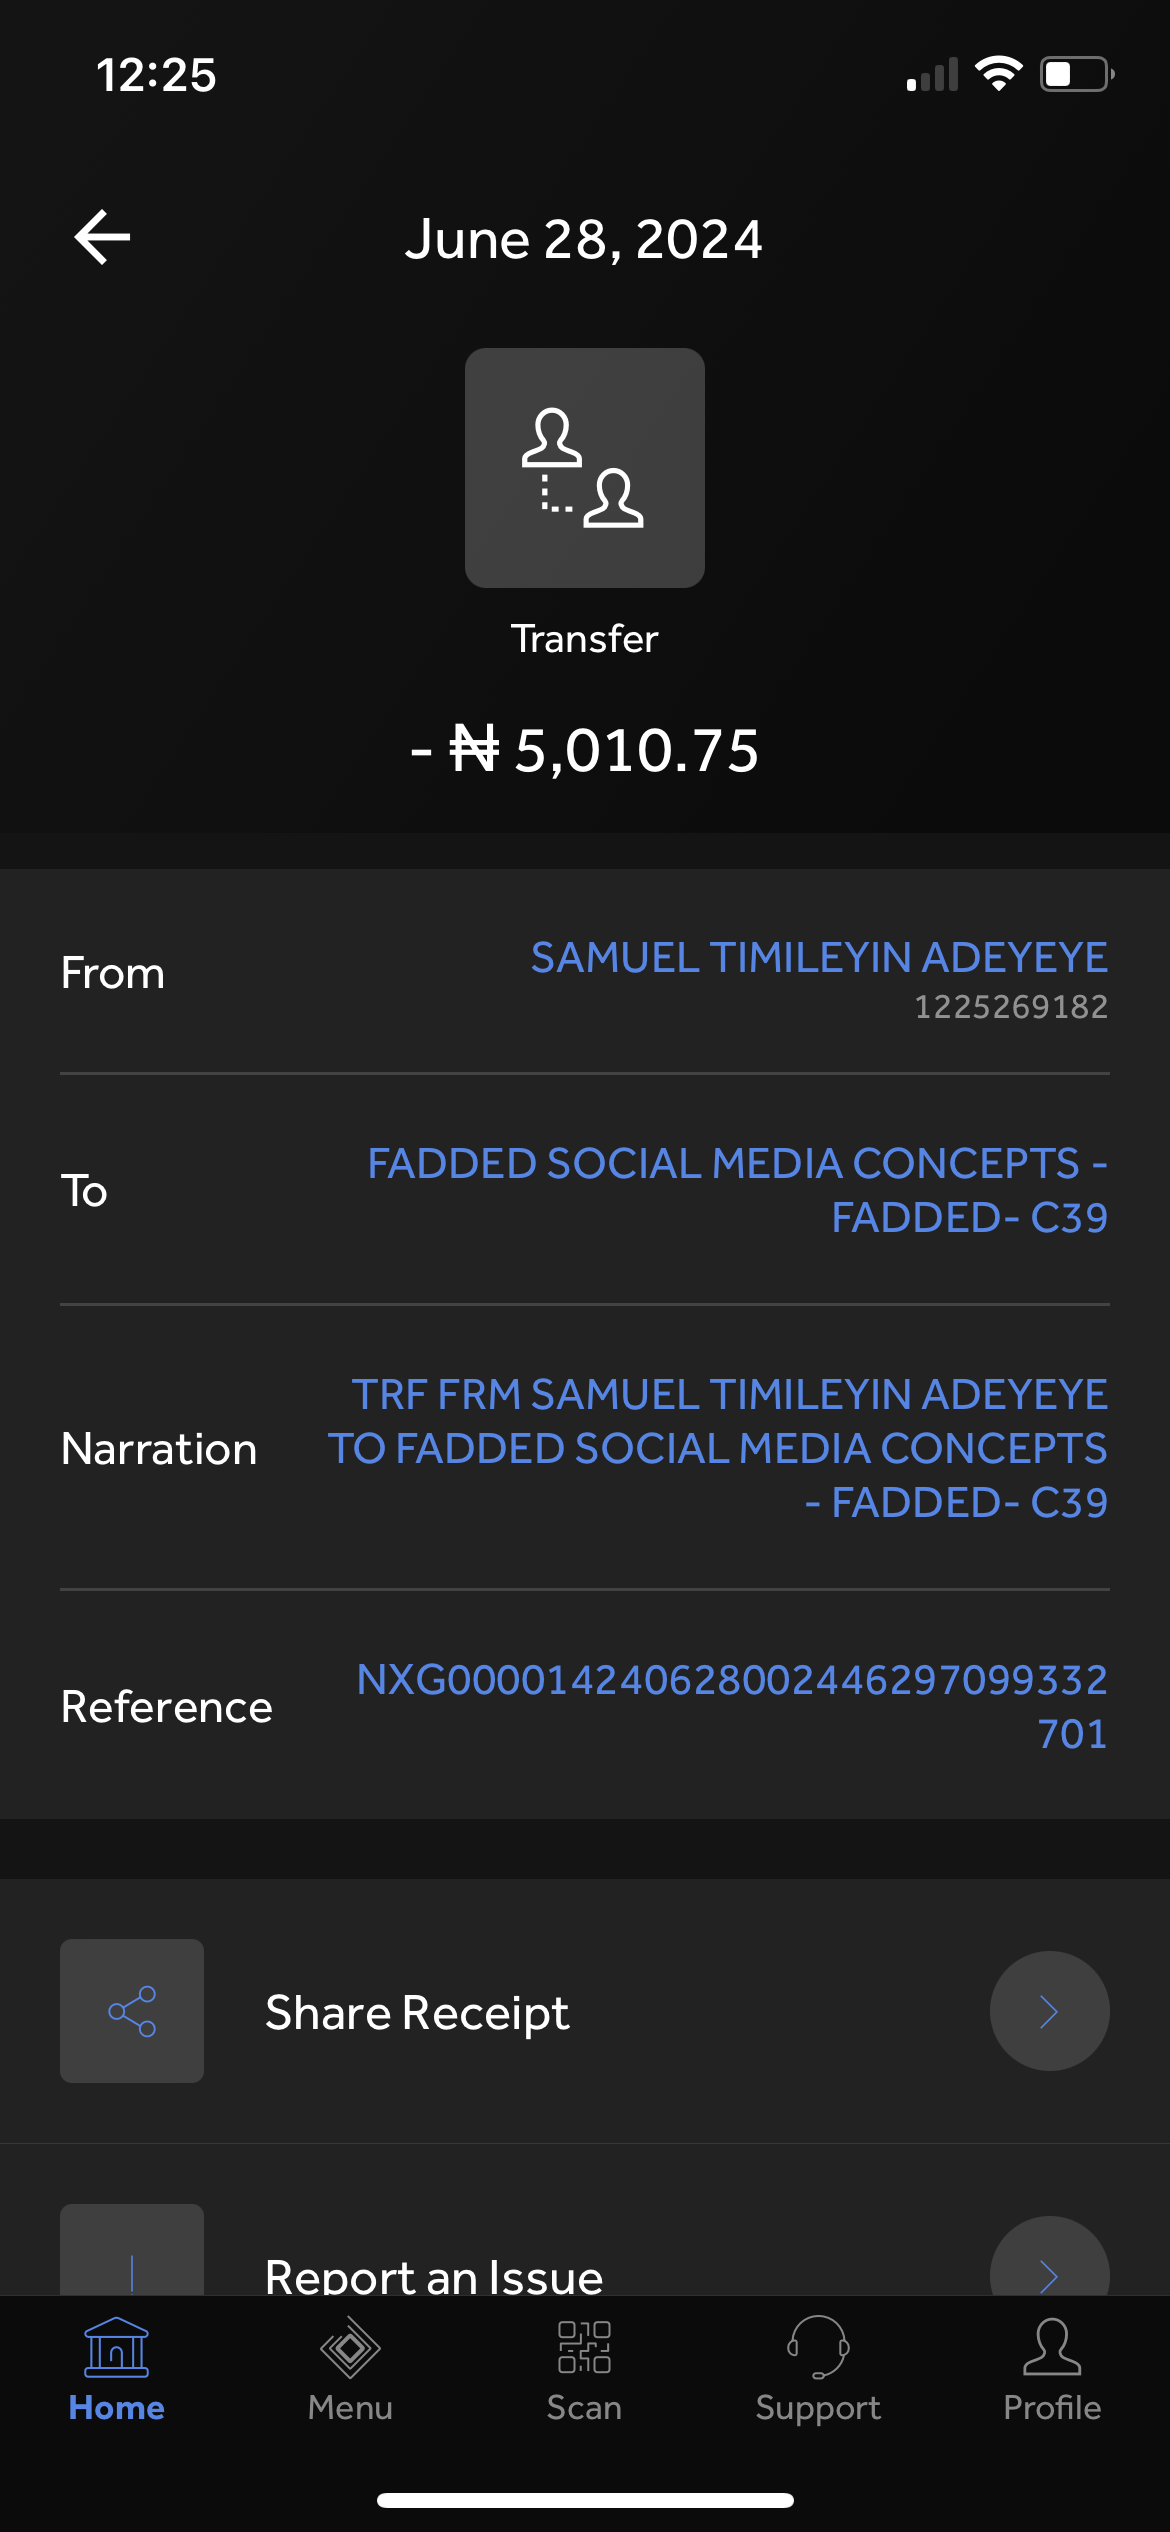
Task: Tap the June 28, 2024 date title
Action: pyautogui.click(x=584, y=240)
